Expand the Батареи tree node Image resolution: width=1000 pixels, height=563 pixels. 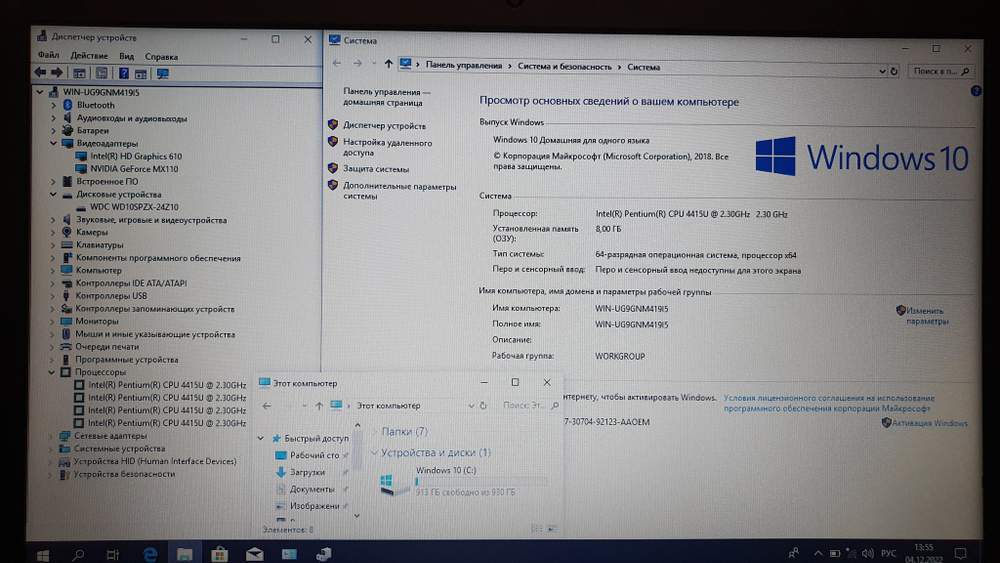point(54,131)
